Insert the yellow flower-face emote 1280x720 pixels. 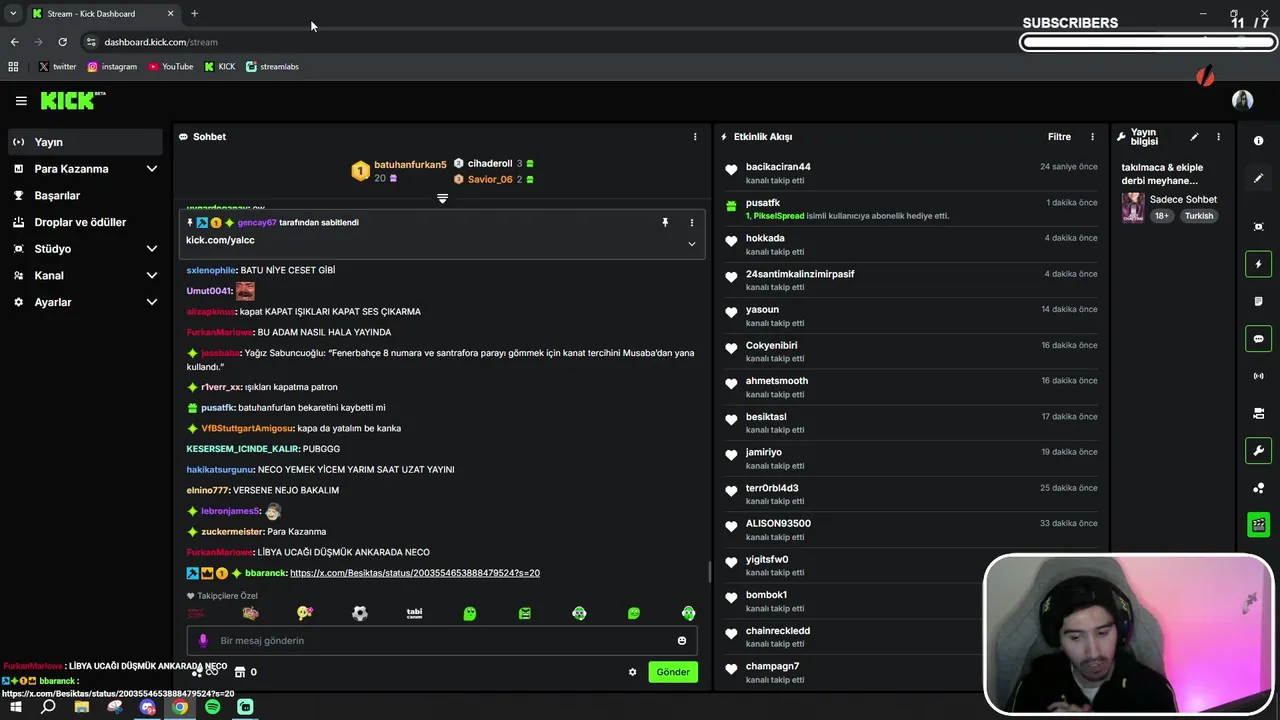pos(305,613)
